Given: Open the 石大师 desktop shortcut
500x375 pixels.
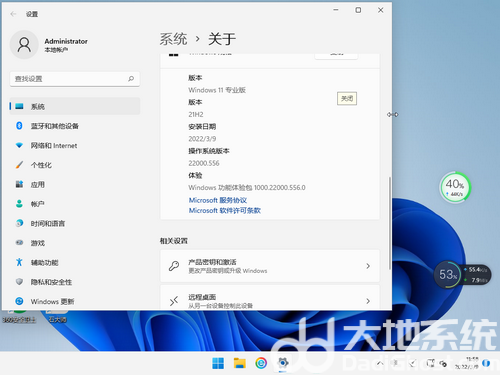Looking at the screenshot, I should [x=57, y=316].
